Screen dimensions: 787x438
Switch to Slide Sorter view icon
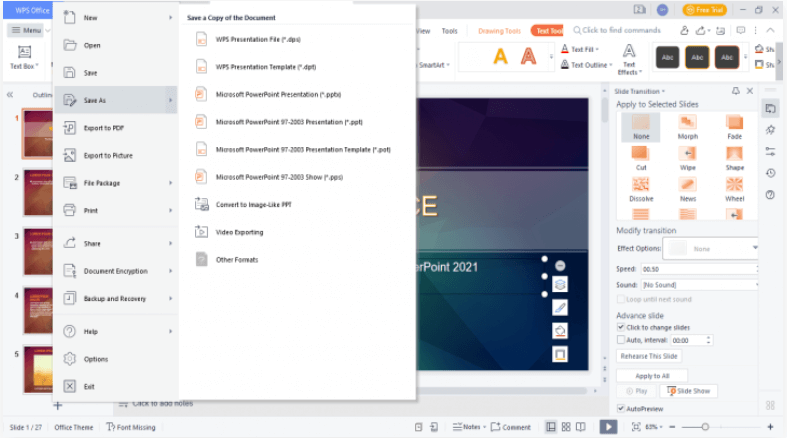[566, 427]
